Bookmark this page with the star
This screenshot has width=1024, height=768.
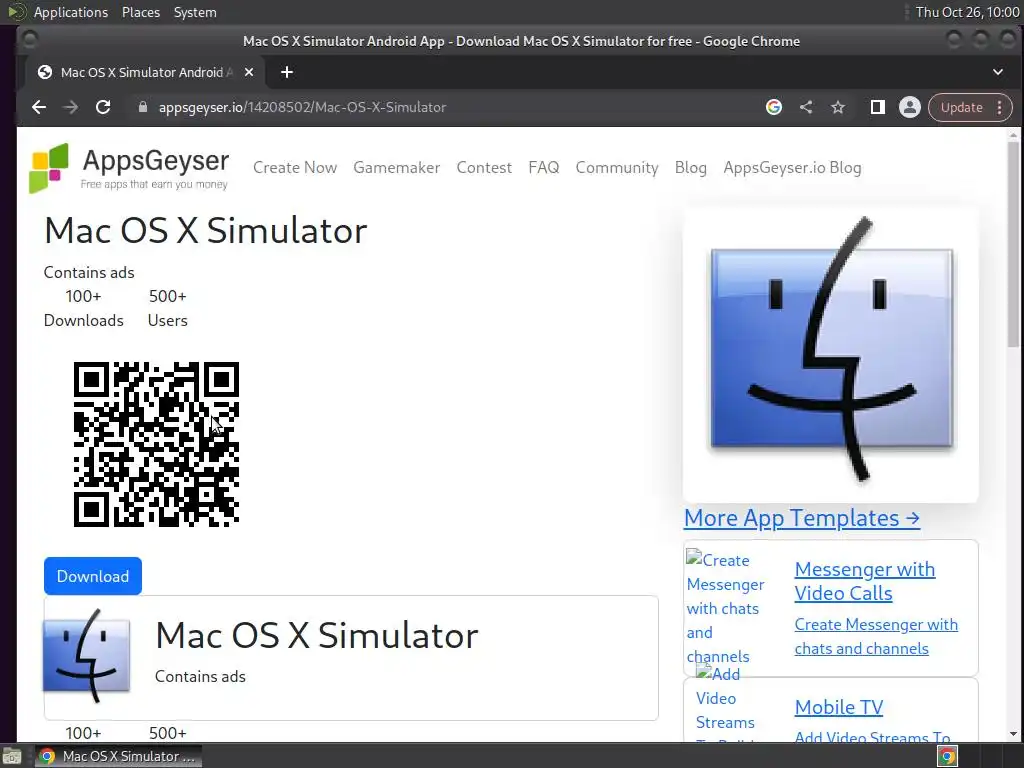(838, 107)
